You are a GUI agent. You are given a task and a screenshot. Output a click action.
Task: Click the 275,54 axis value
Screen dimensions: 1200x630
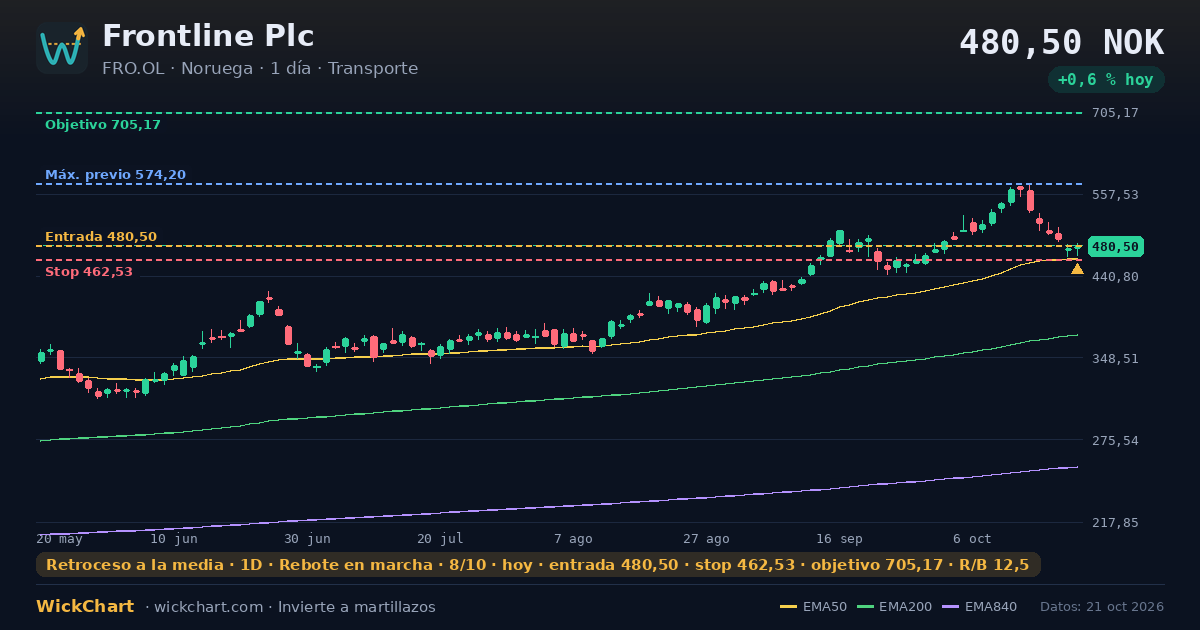[1115, 440]
